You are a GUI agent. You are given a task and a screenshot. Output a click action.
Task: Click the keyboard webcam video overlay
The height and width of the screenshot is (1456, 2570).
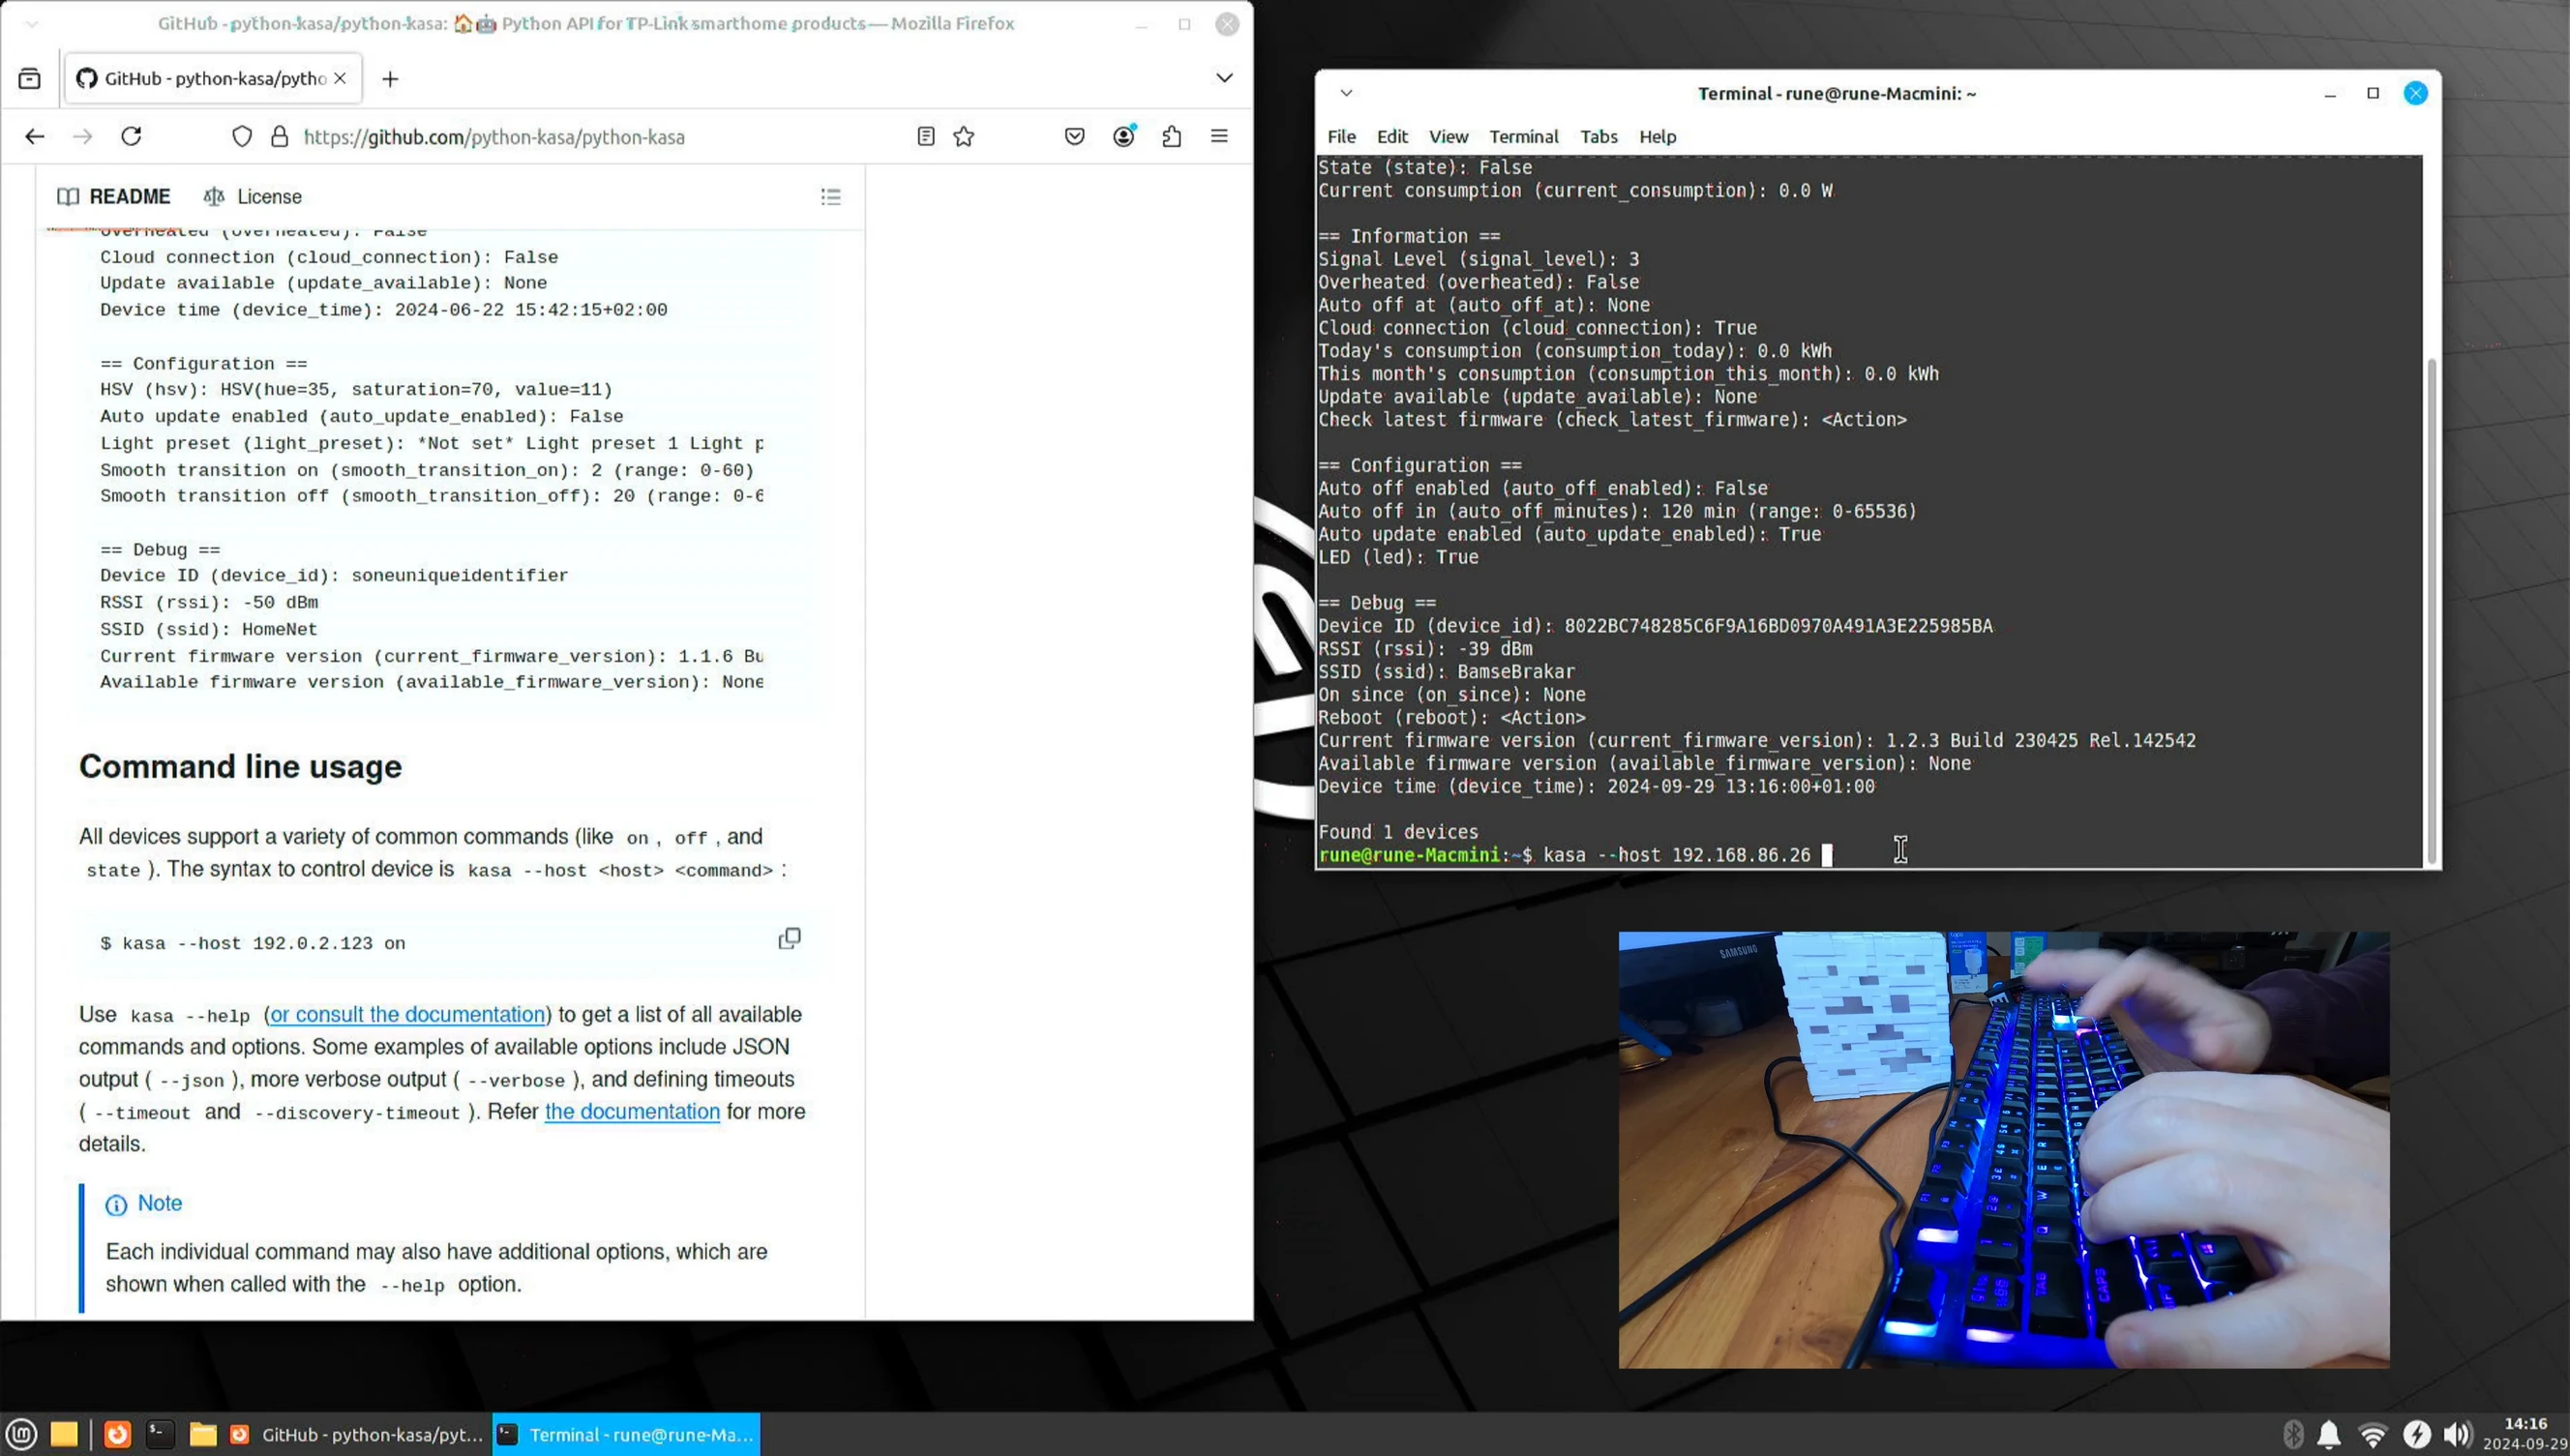tap(2004, 1150)
